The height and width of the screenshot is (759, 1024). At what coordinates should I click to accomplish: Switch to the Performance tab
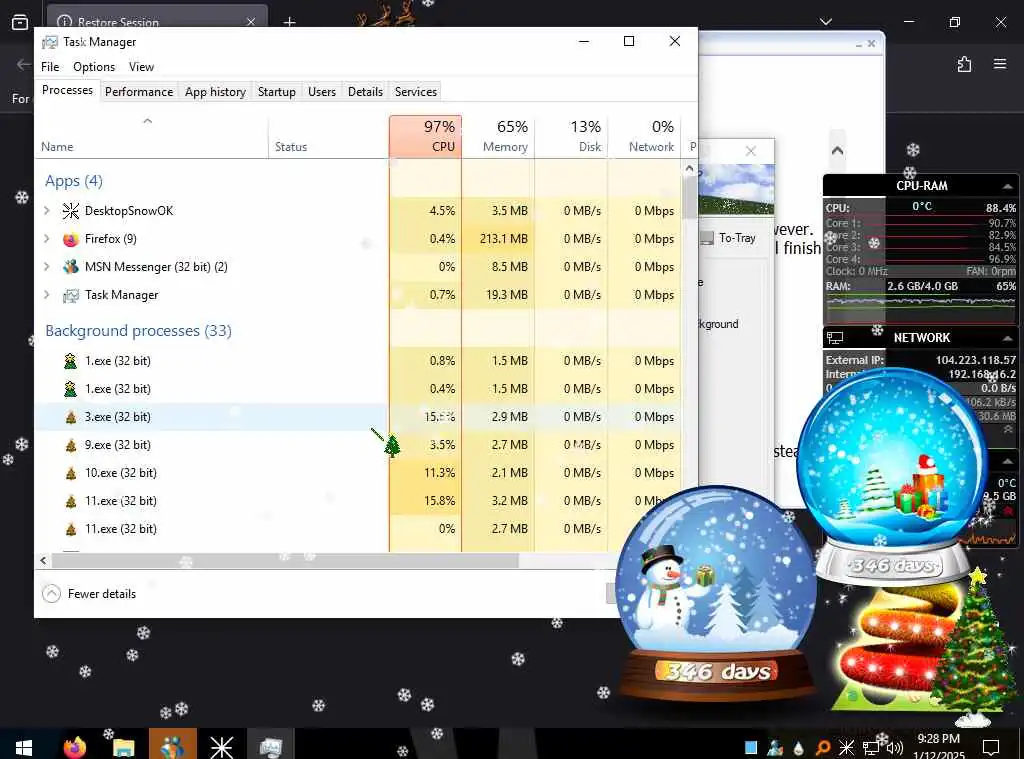pyautogui.click(x=138, y=92)
